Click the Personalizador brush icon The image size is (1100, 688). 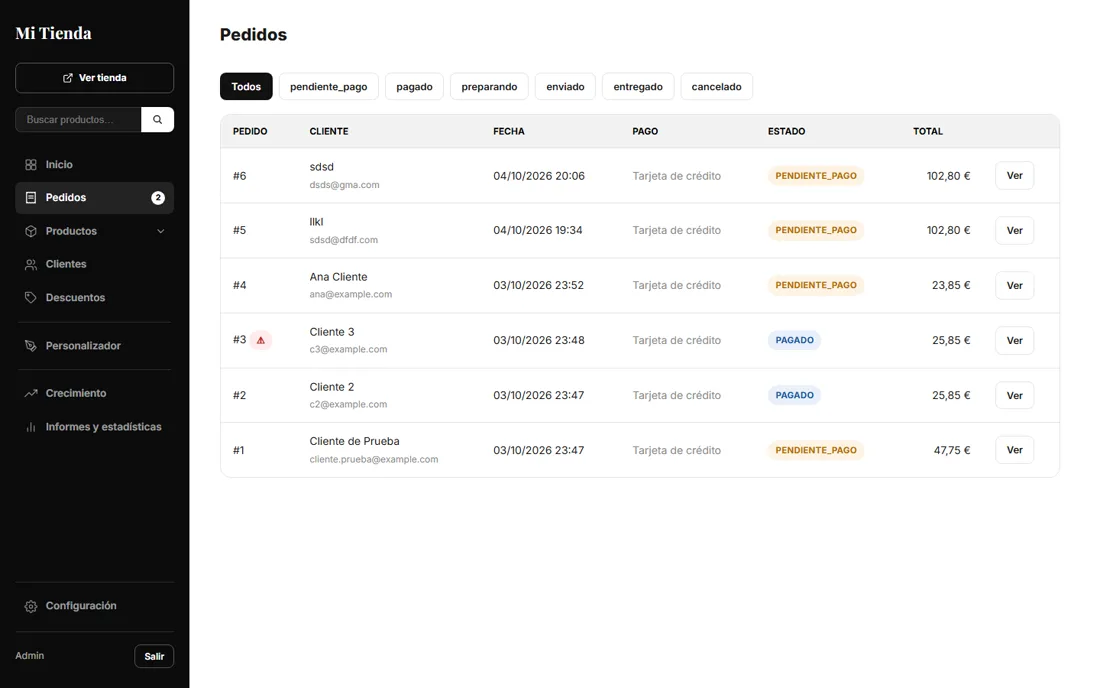[x=31, y=346]
